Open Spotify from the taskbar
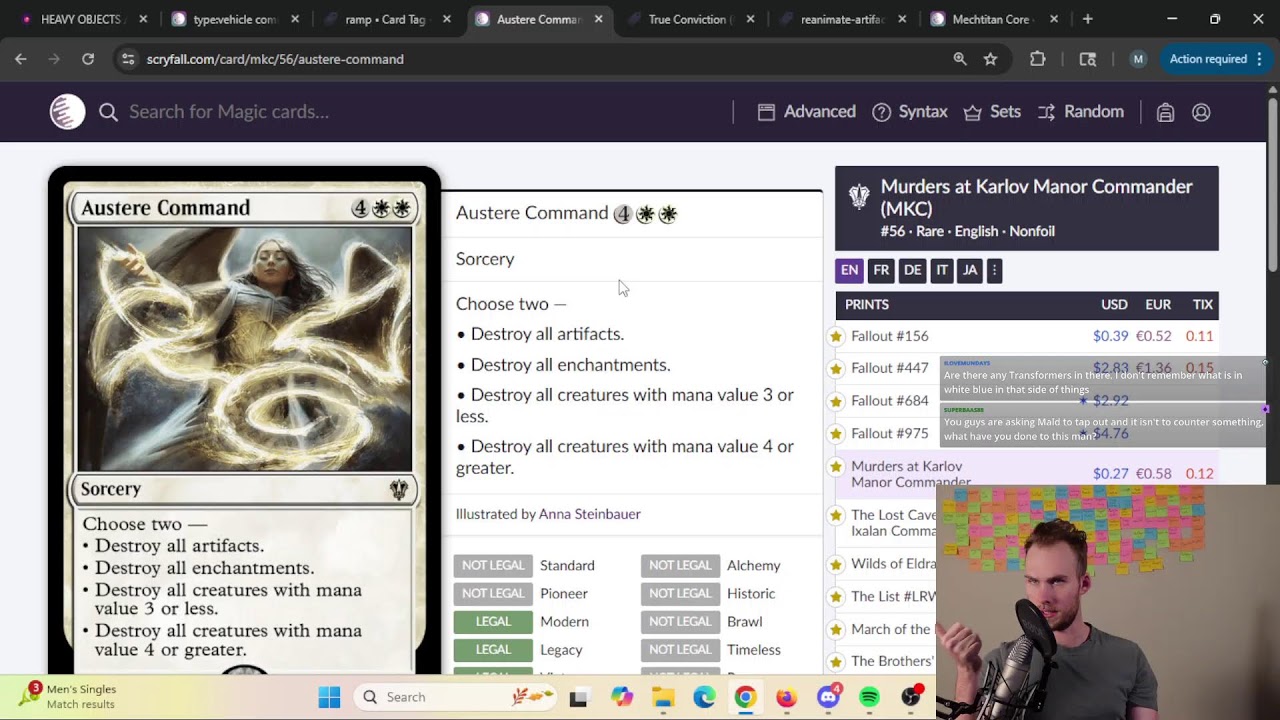 tap(869, 697)
